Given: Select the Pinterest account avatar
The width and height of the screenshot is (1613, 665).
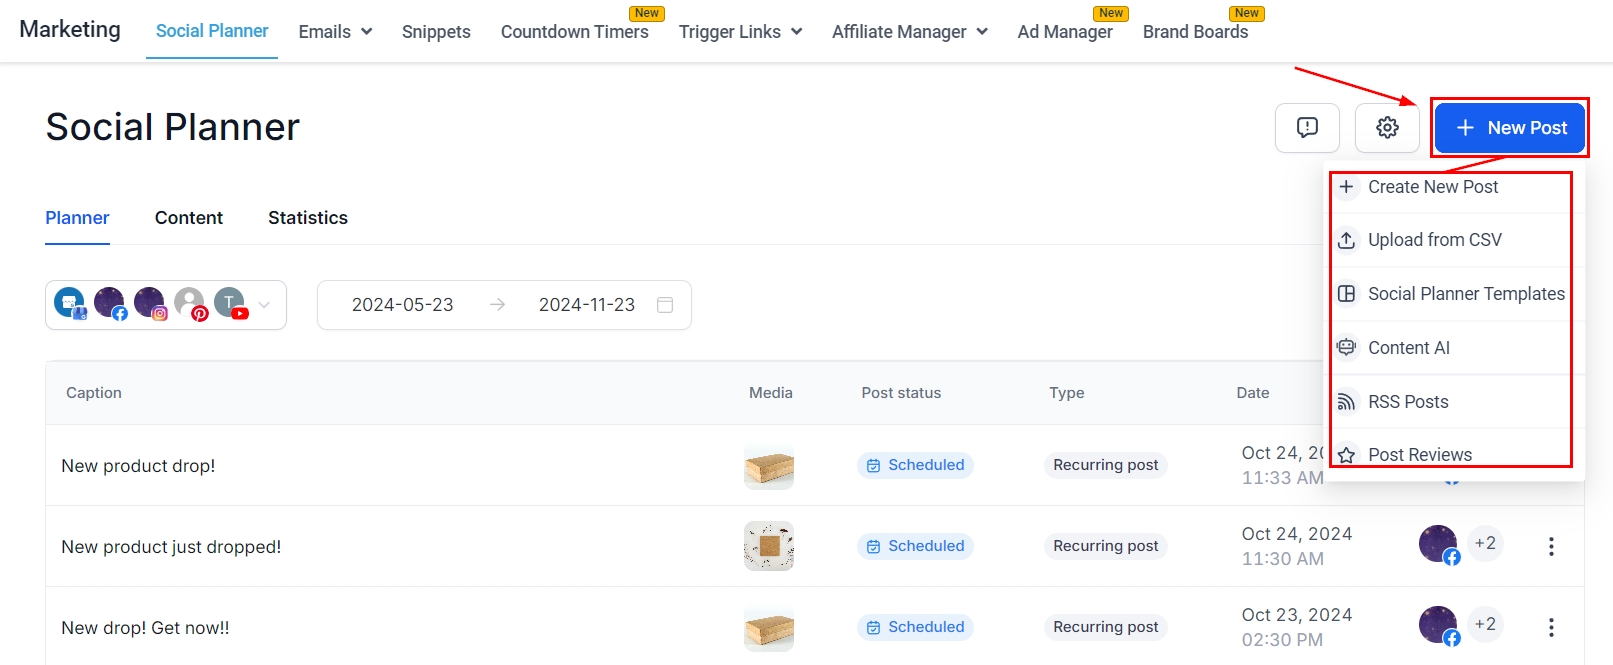Looking at the screenshot, I should 190,303.
